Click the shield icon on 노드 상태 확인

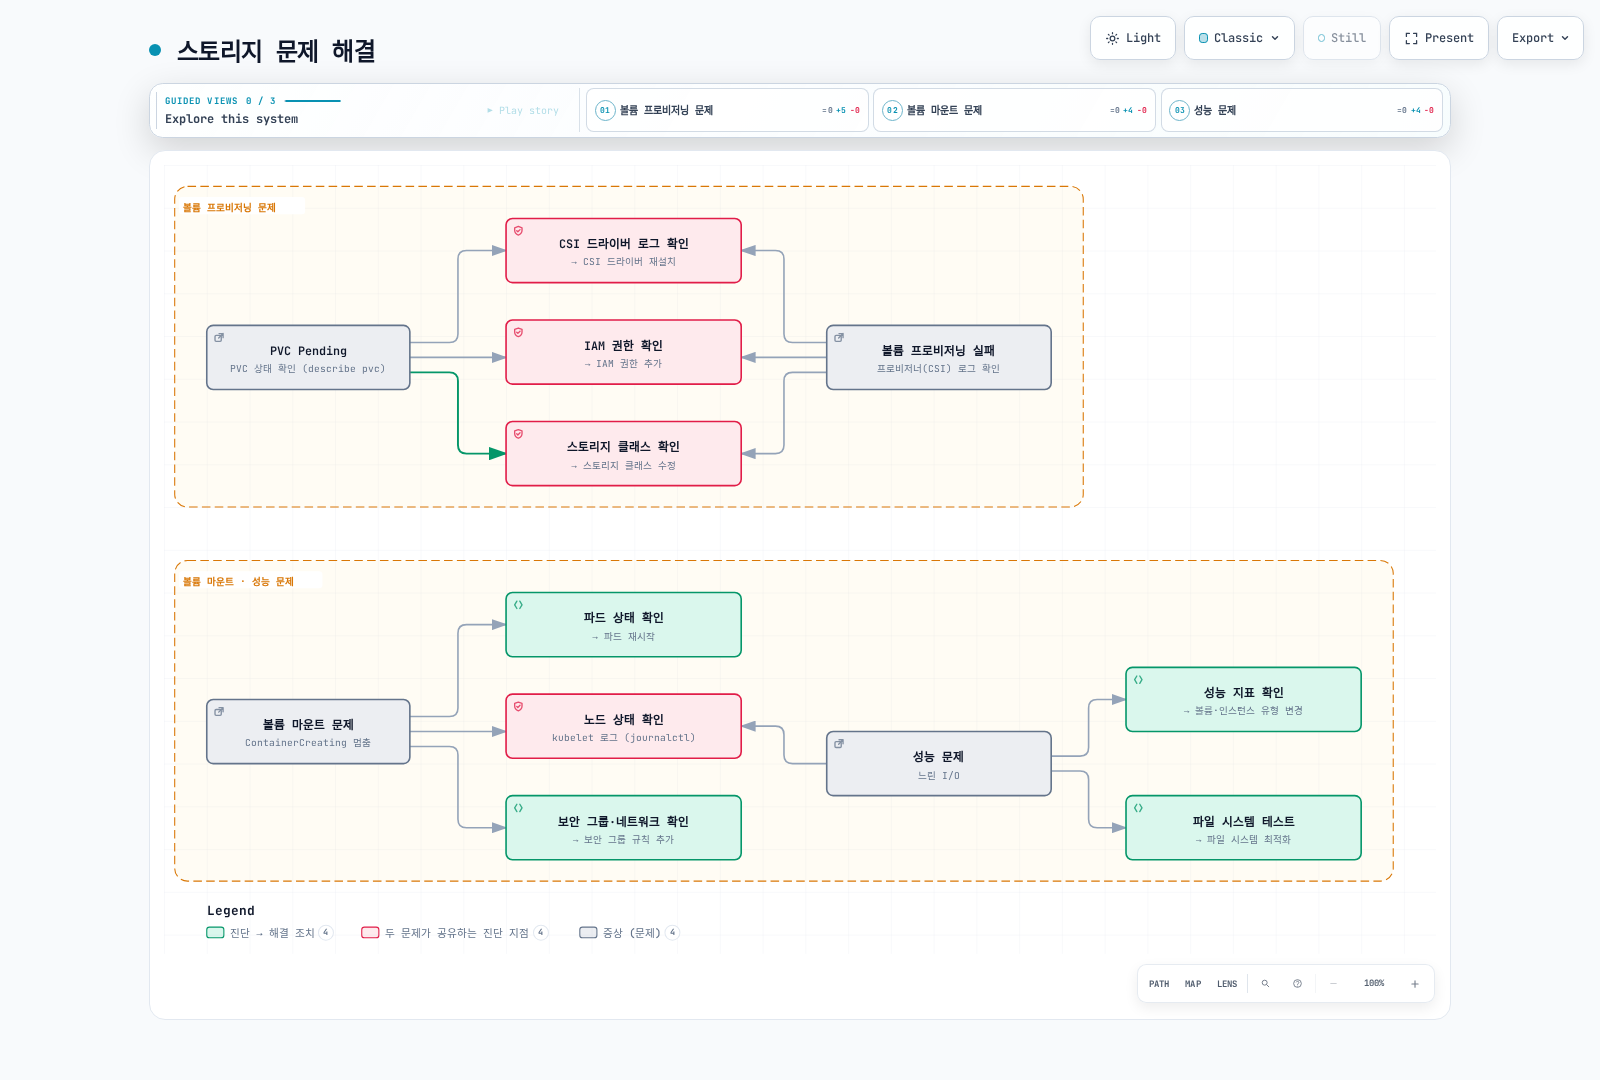pyautogui.click(x=519, y=706)
